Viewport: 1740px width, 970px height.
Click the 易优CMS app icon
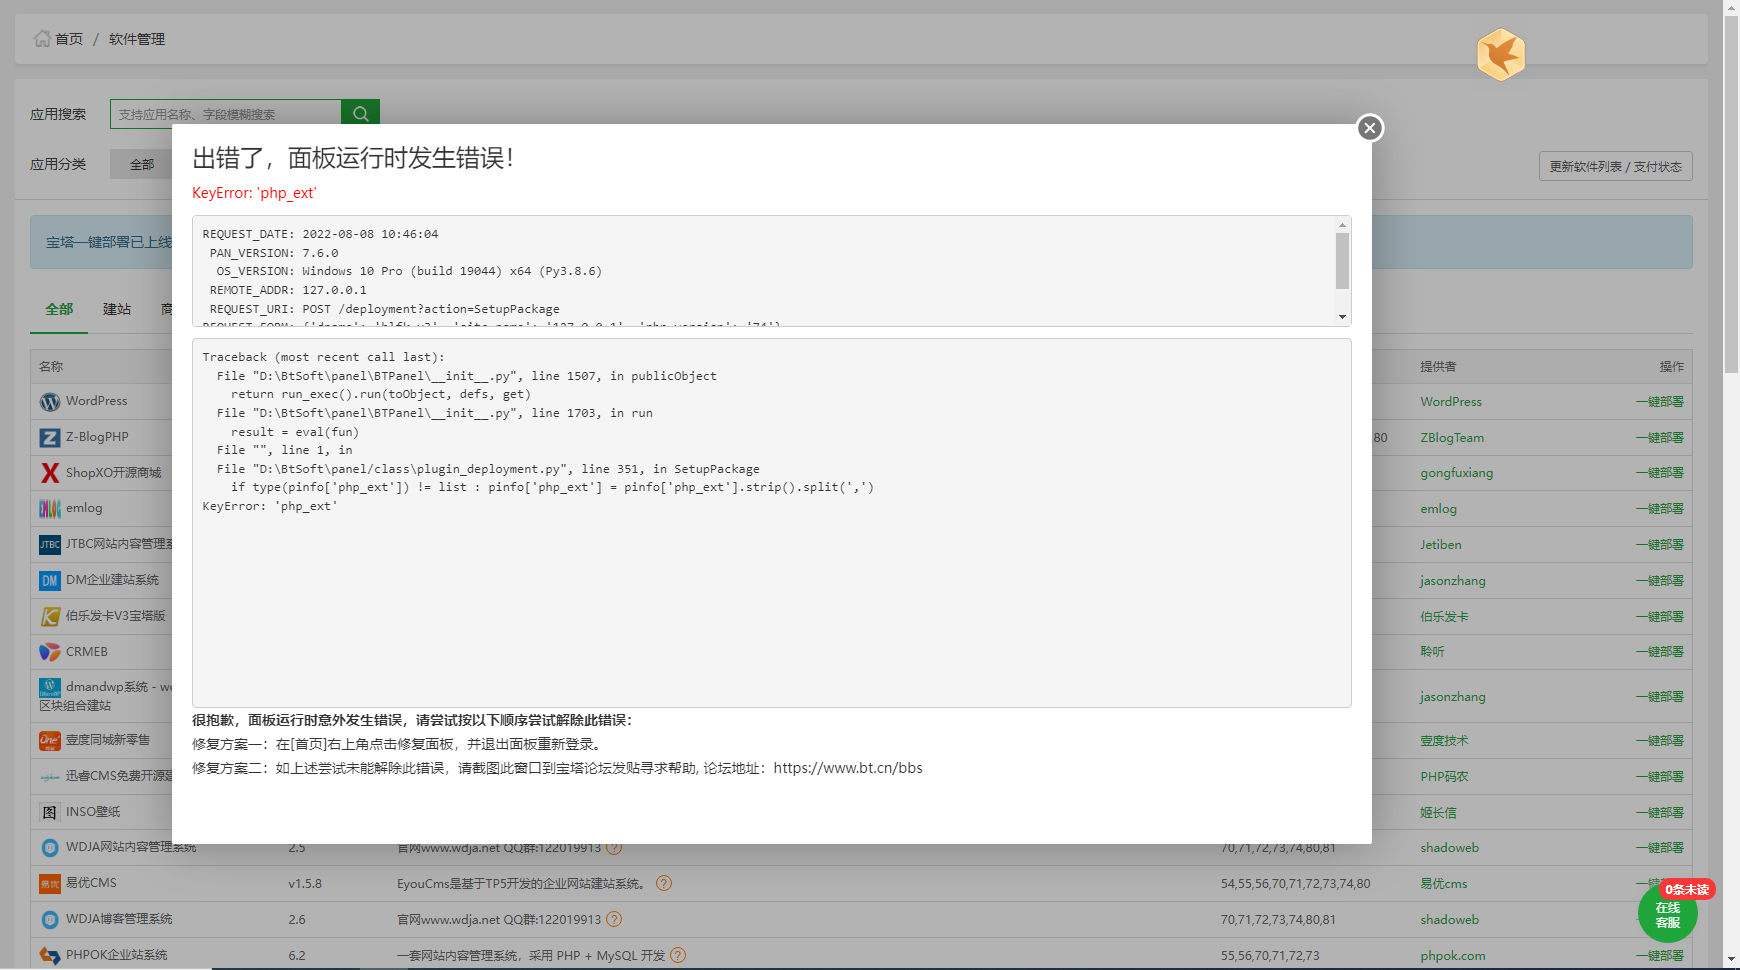point(50,884)
